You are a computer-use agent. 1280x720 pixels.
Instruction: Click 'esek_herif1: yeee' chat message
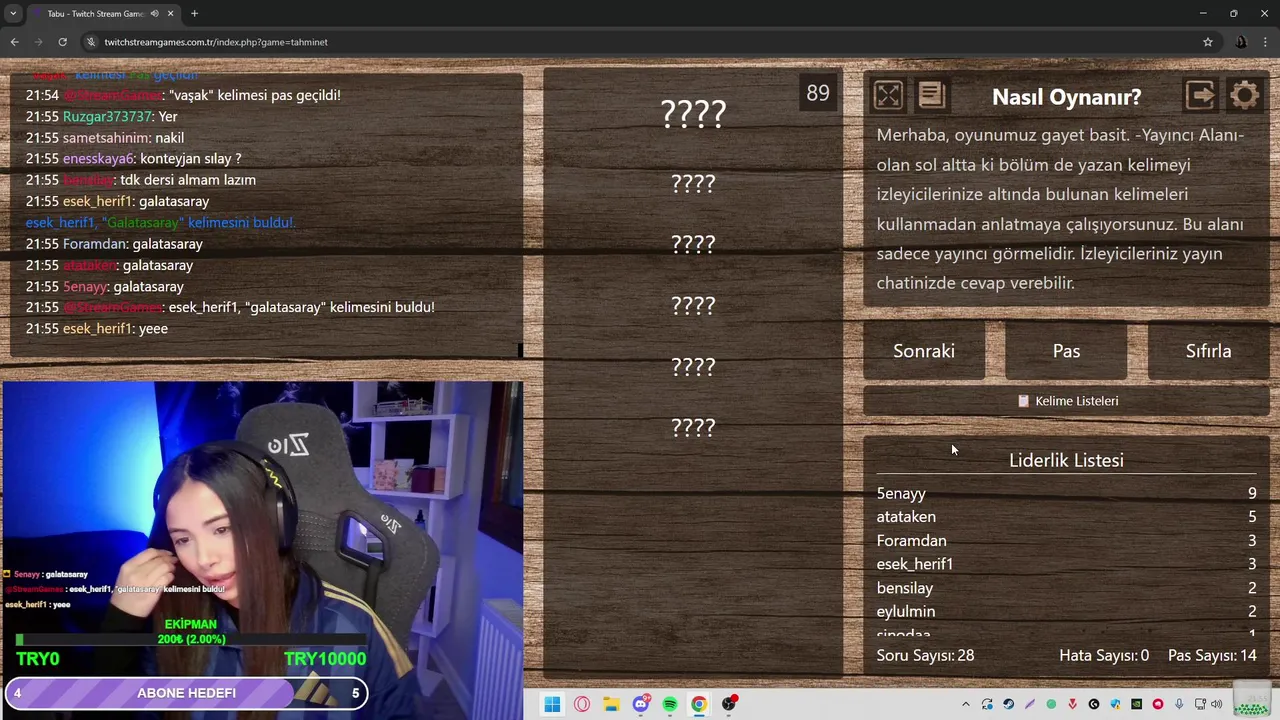(x=97, y=328)
